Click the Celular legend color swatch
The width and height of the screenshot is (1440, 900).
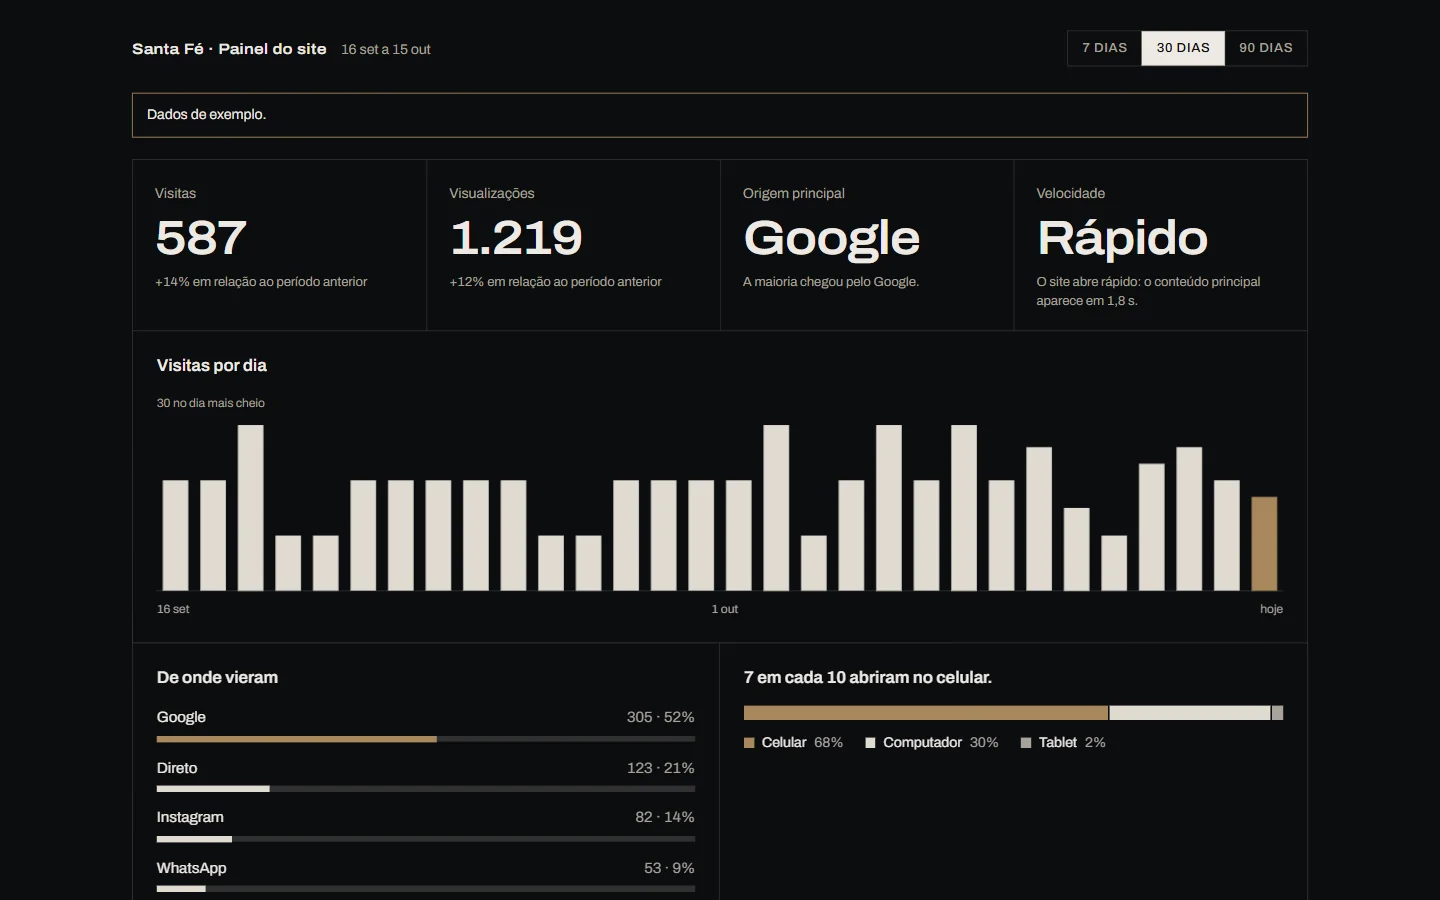click(749, 743)
